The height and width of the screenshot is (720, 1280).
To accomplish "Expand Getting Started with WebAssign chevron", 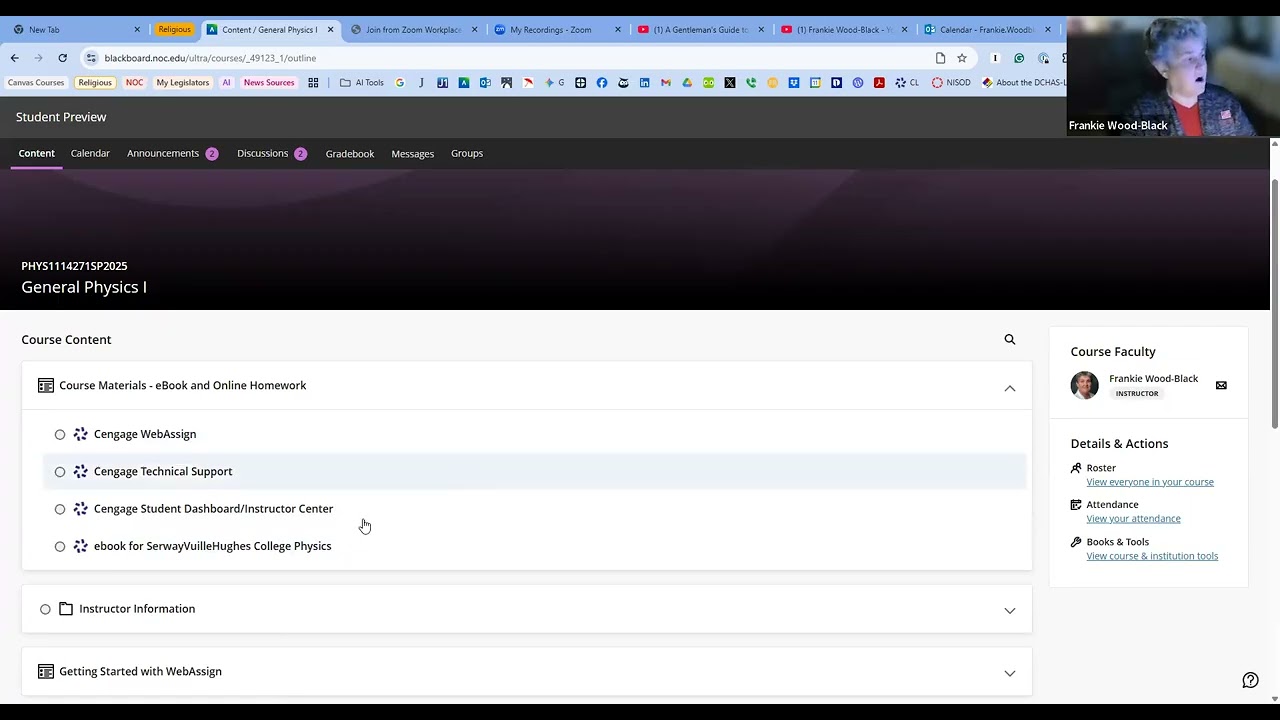I will click(x=1010, y=673).
